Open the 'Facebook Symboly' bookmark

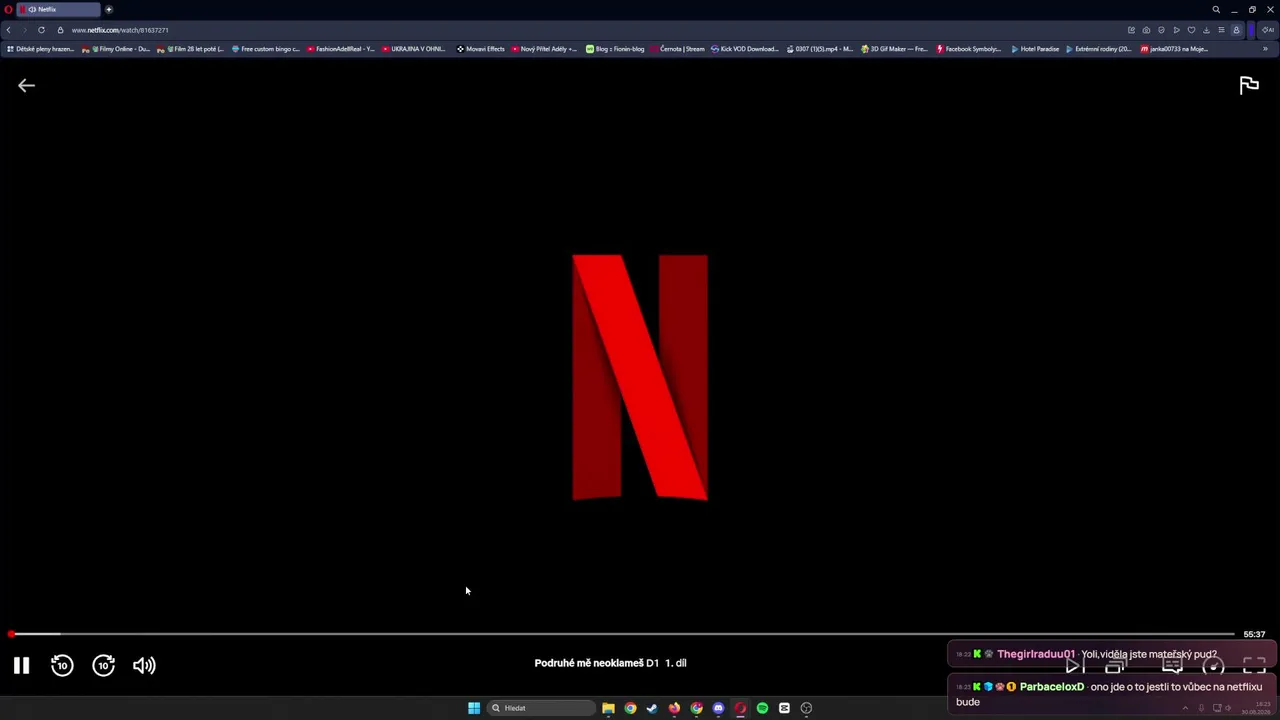[x=969, y=49]
